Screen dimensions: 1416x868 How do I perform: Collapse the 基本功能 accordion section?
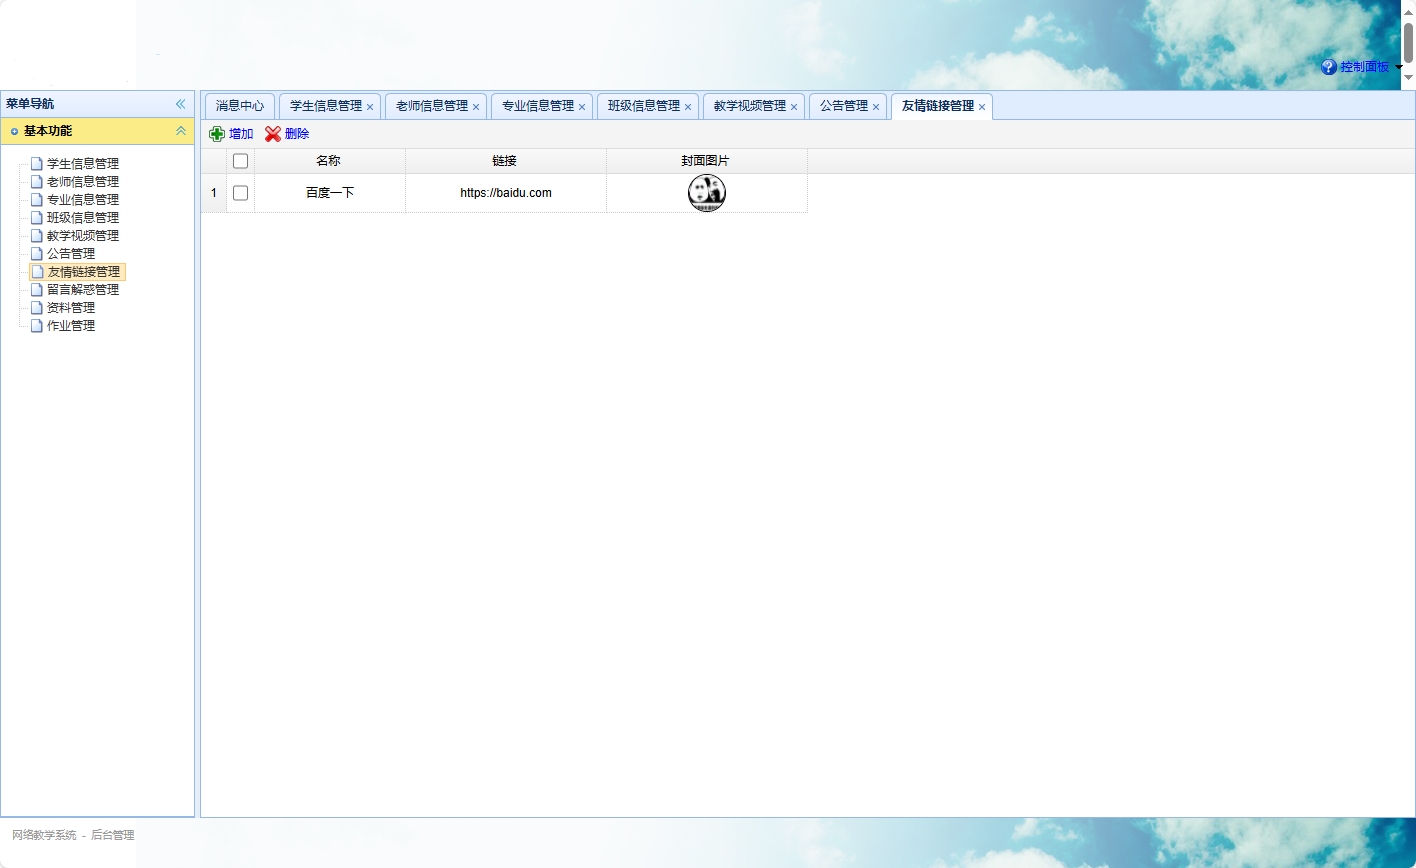click(181, 131)
